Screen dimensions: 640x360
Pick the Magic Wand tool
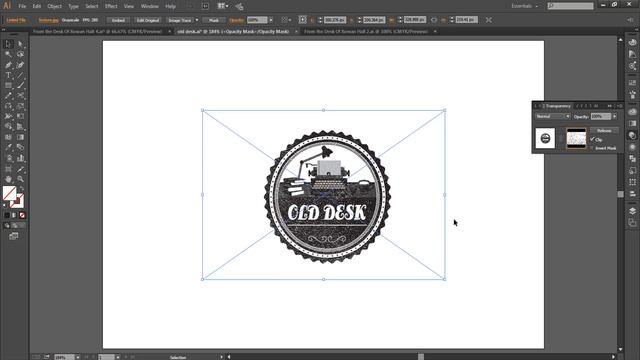[8, 54]
